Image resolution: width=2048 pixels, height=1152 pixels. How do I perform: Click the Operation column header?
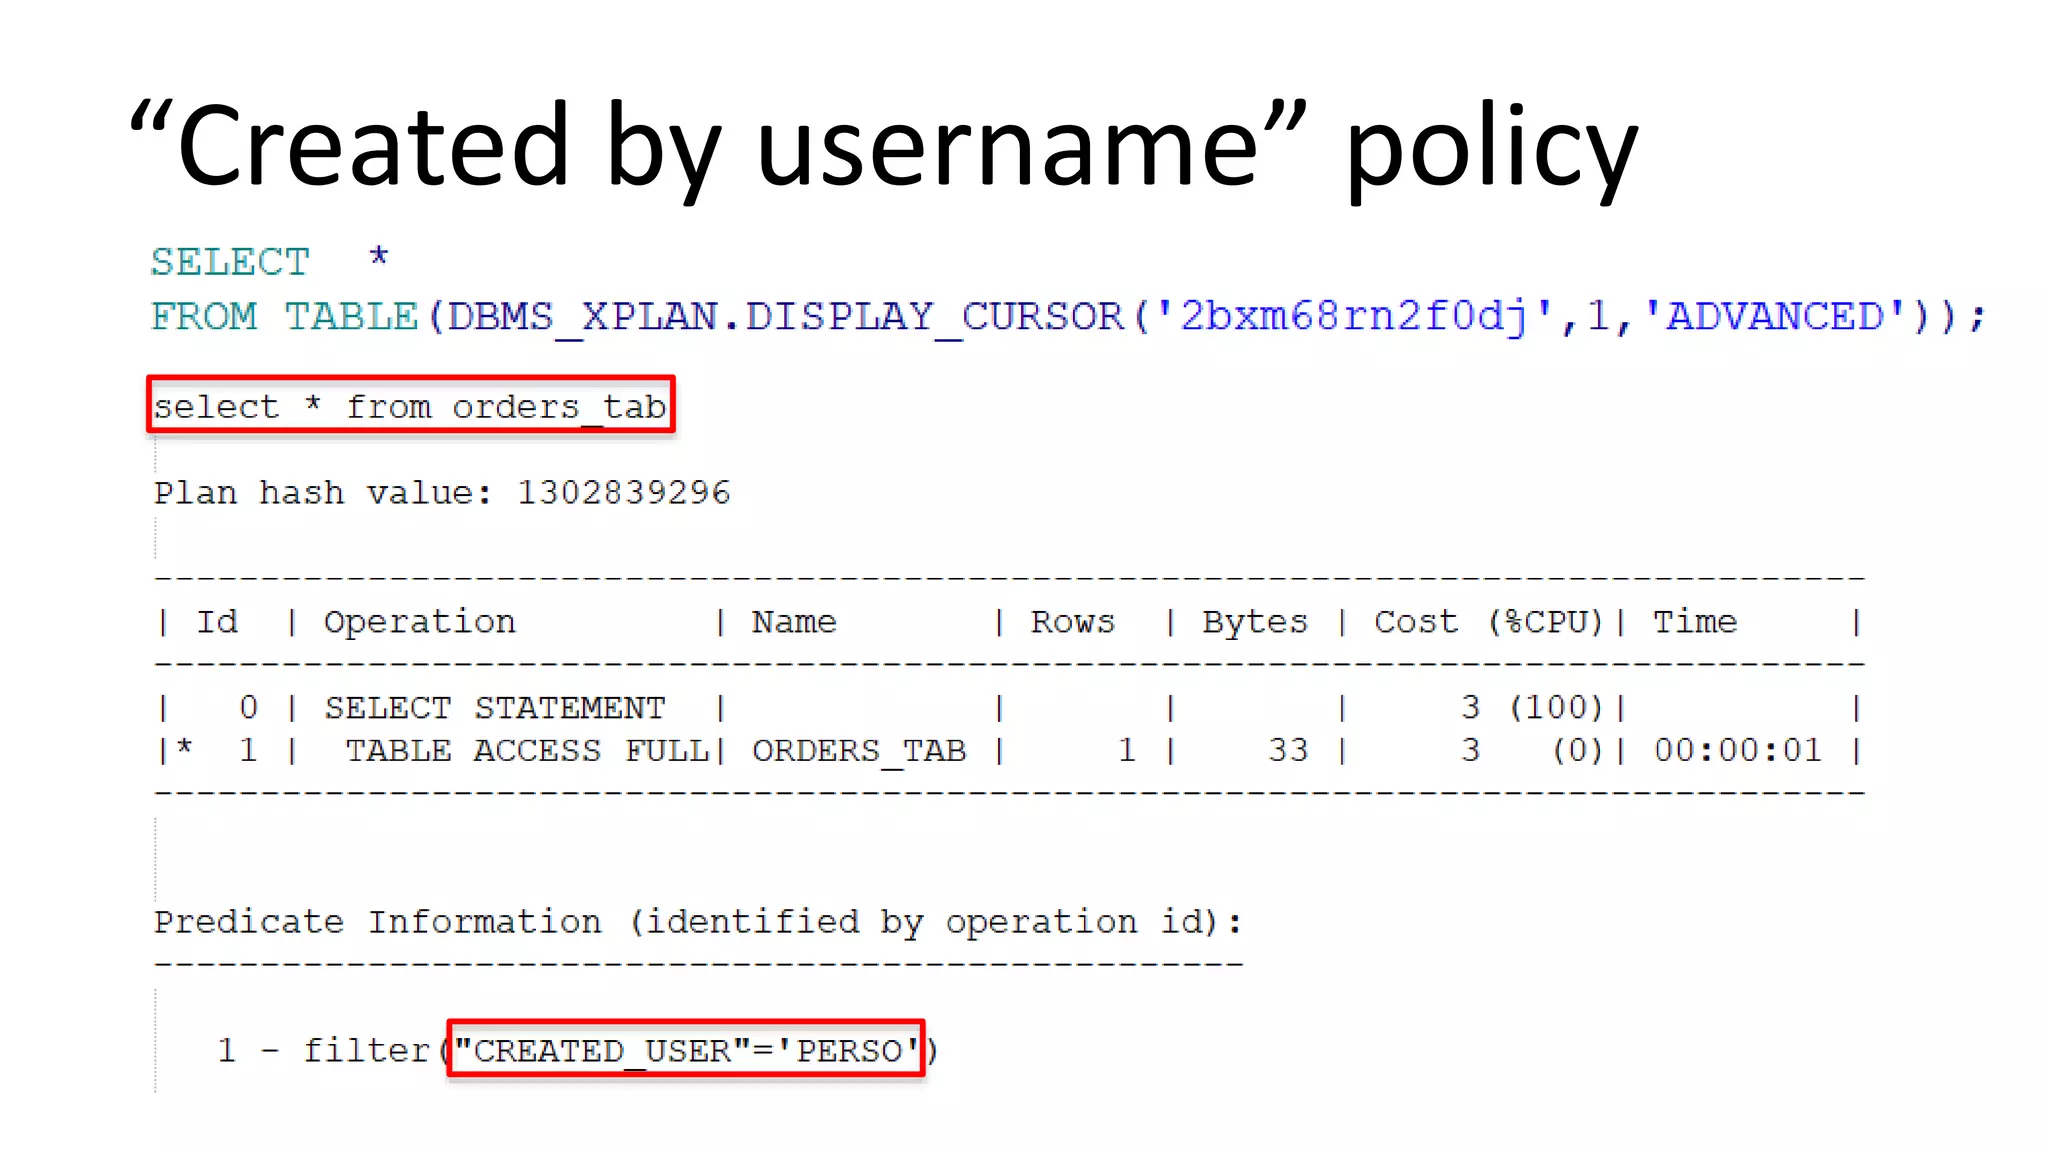click(x=419, y=623)
